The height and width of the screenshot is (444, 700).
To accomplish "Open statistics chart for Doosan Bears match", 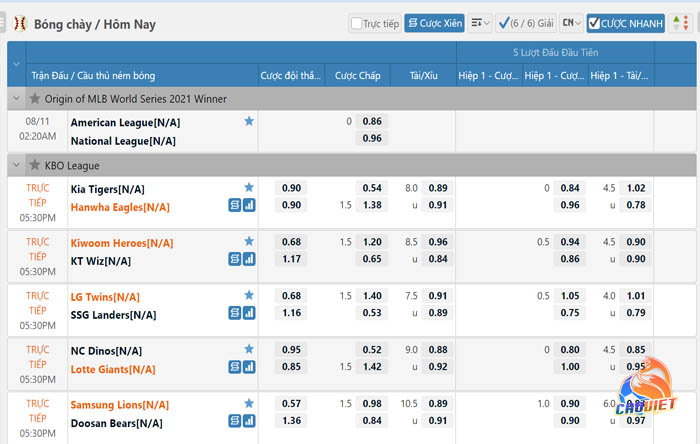I will [x=249, y=421].
